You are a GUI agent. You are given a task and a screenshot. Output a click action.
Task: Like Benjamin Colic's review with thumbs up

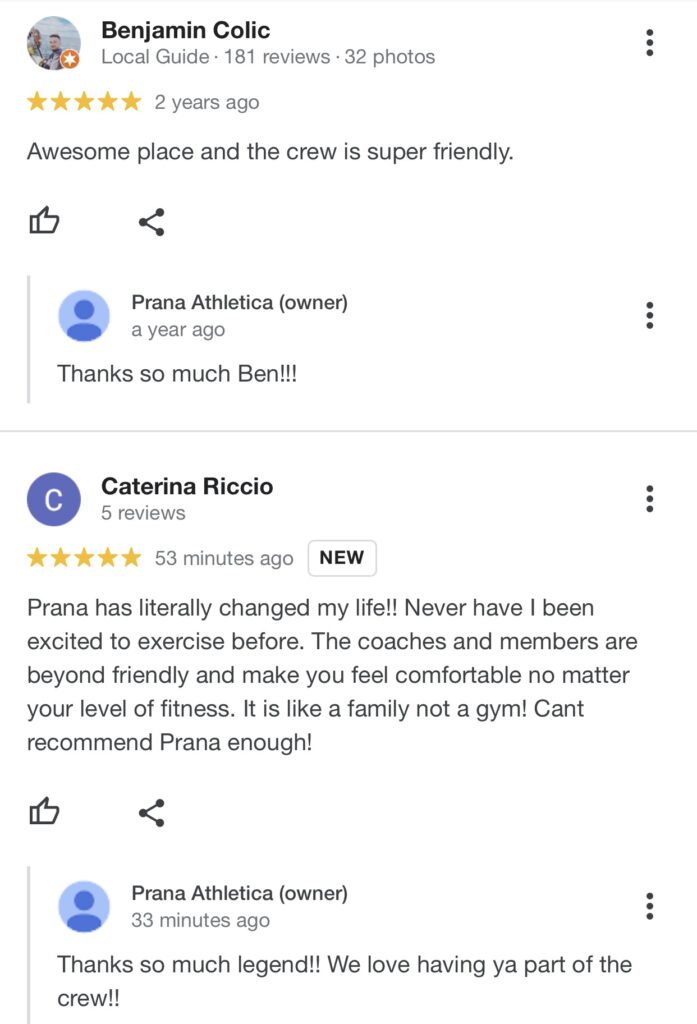tap(44, 222)
